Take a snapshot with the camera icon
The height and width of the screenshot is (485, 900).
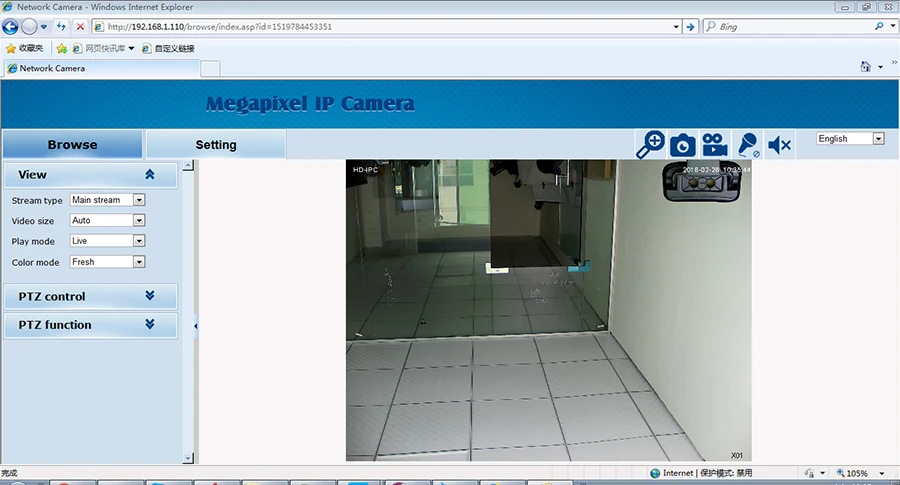pos(682,145)
